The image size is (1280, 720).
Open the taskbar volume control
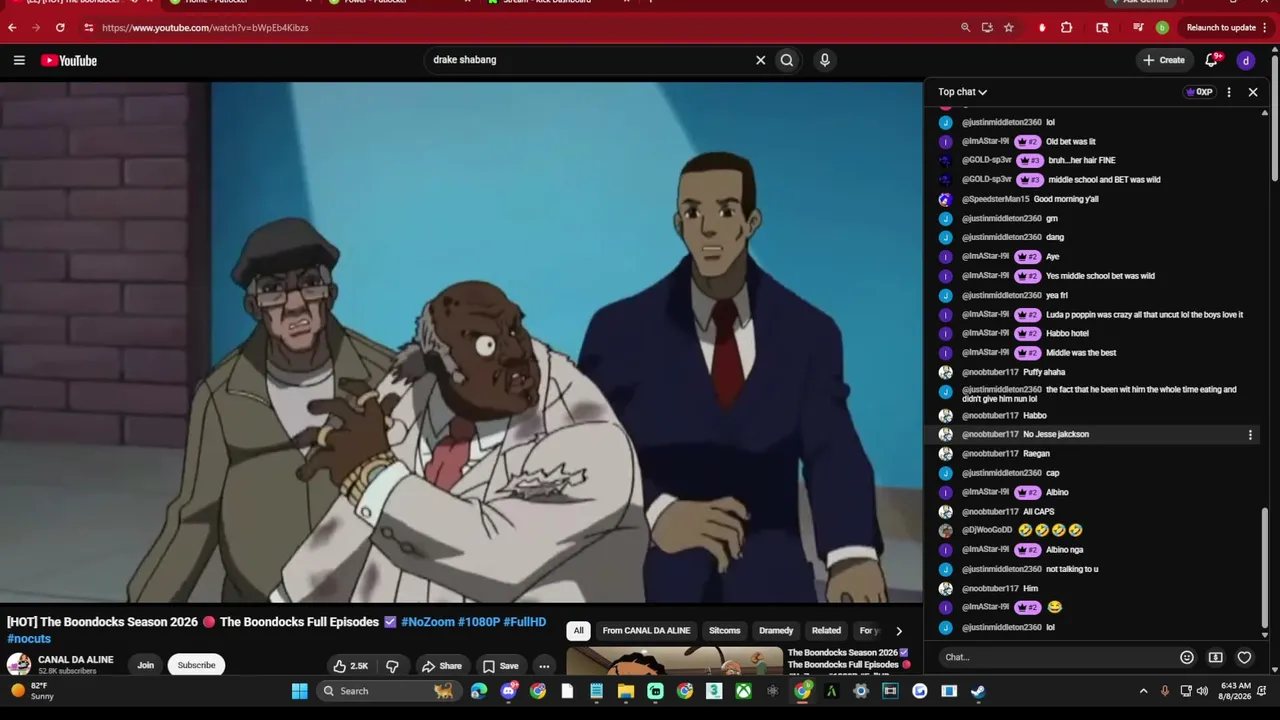[x=1202, y=691]
